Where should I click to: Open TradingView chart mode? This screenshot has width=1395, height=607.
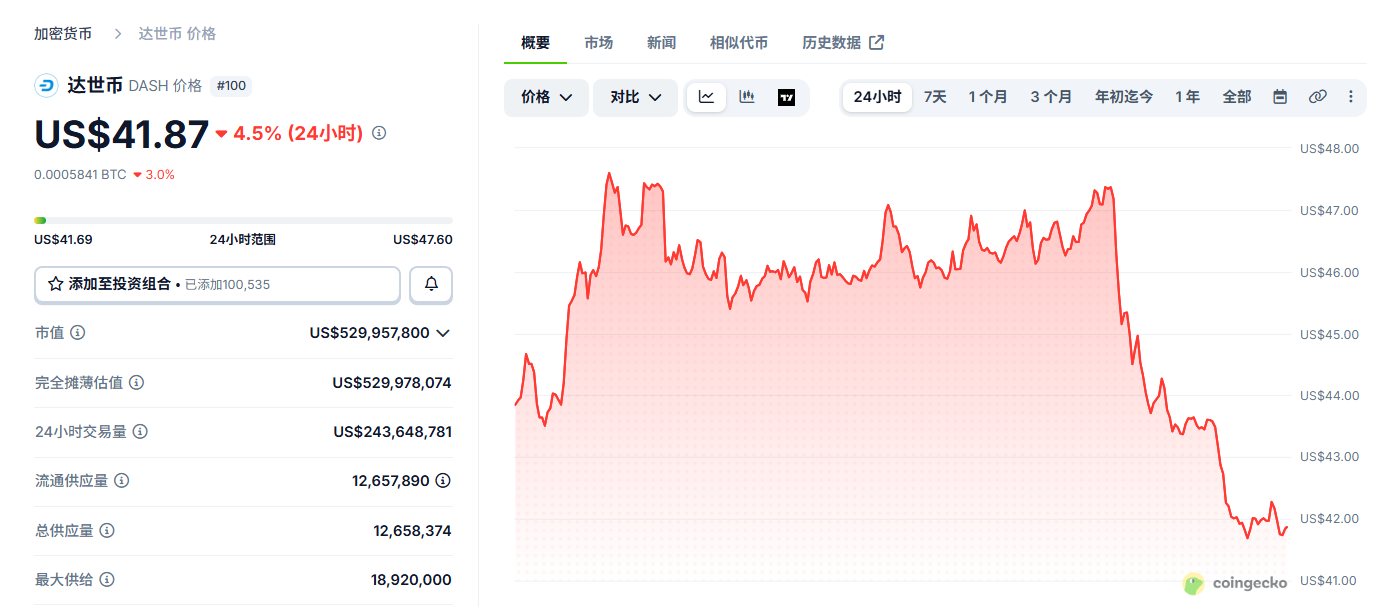click(786, 97)
